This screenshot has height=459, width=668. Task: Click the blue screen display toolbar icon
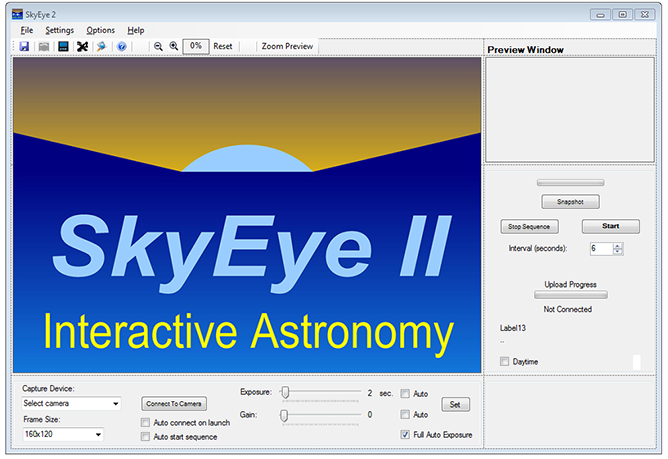tap(63, 46)
